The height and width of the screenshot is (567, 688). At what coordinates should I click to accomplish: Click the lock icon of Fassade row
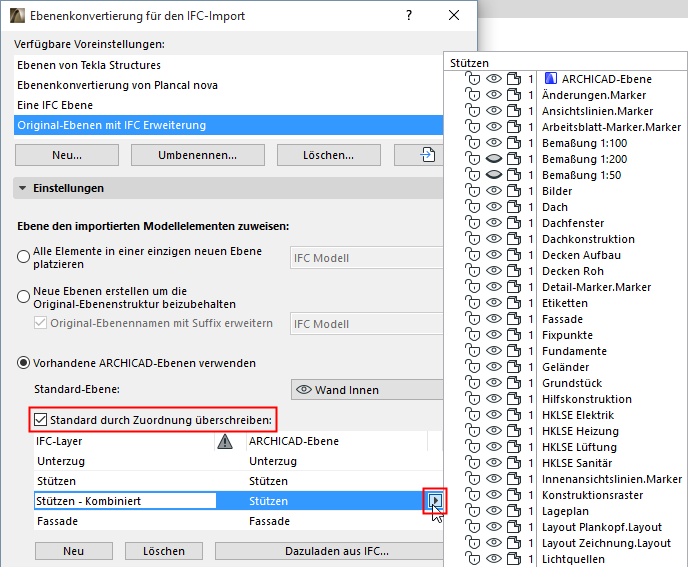tap(473, 319)
